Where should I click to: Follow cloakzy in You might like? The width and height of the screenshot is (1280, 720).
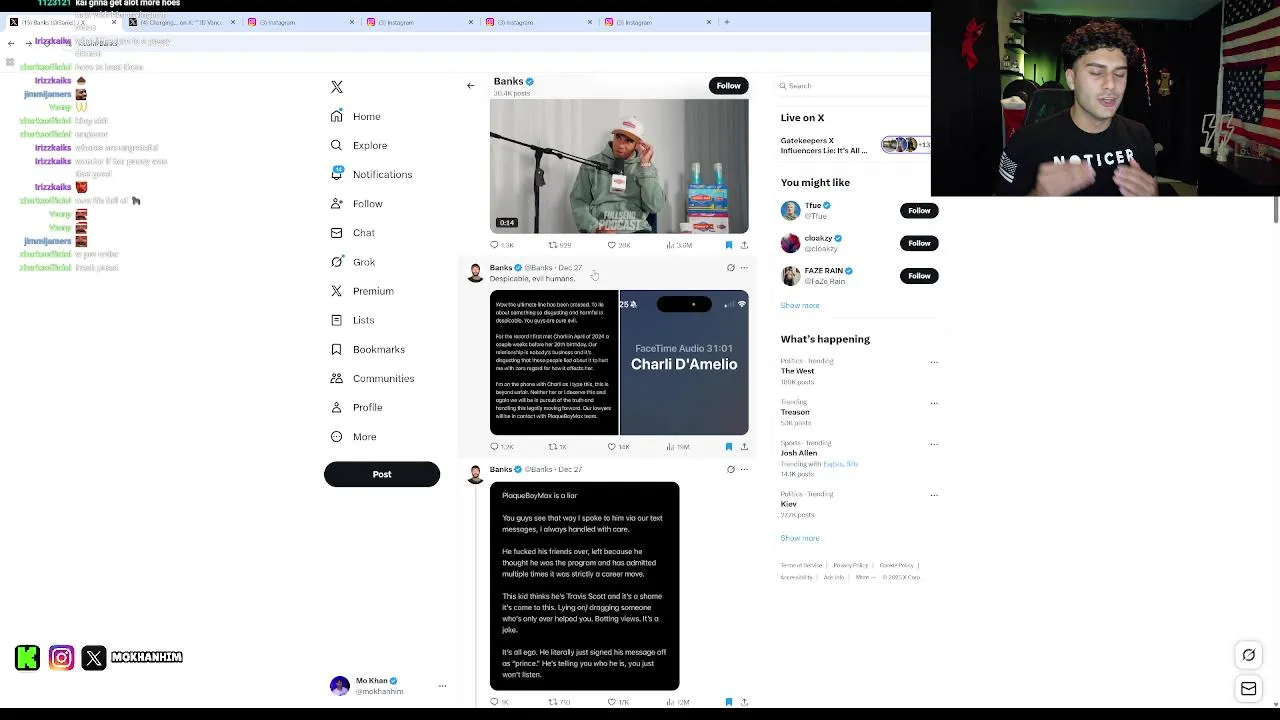tap(919, 243)
